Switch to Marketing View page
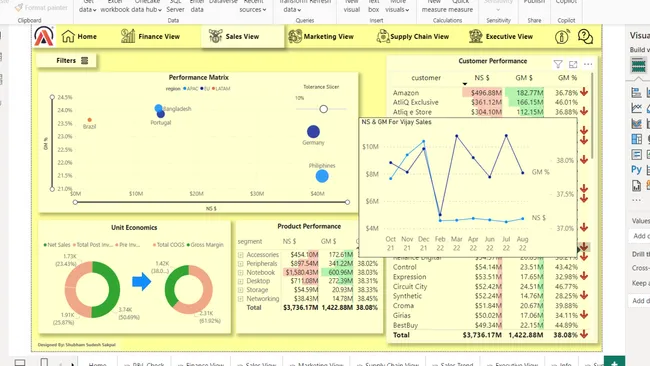This screenshot has width=650, height=366. click(321, 36)
